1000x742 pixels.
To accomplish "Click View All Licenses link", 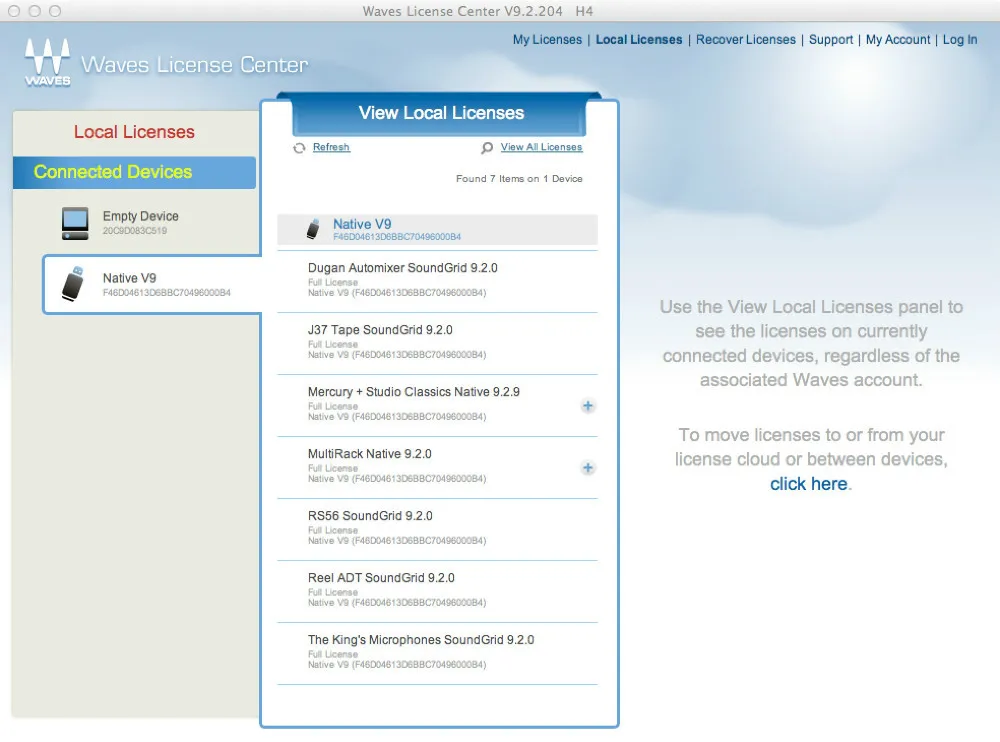I will point(541,147).
